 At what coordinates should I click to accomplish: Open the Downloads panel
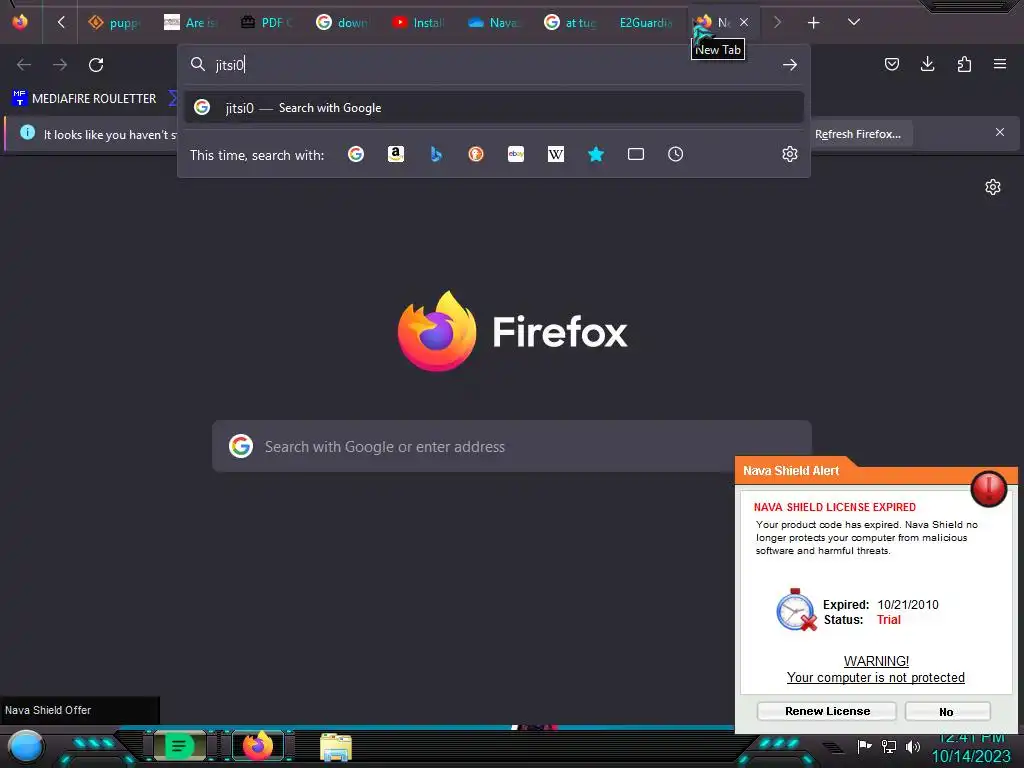pyautogui.click(x=927, y=64)
